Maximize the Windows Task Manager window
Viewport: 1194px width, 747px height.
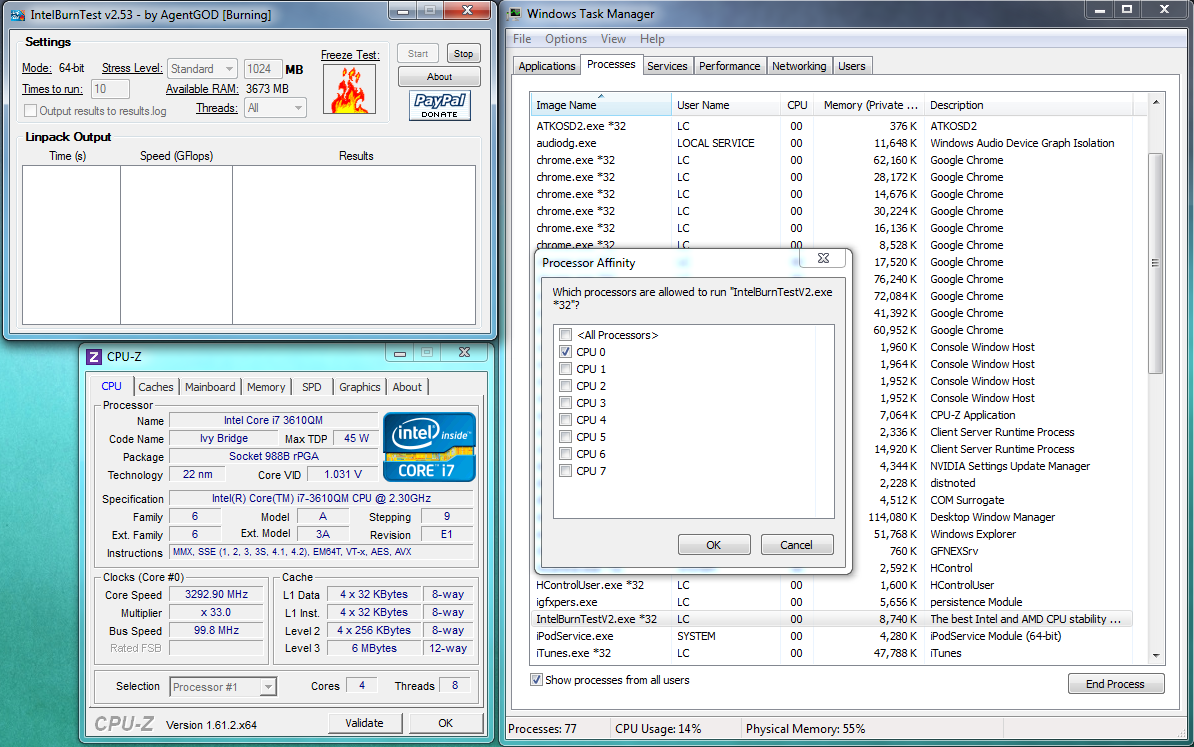[x=1127, y=10]
